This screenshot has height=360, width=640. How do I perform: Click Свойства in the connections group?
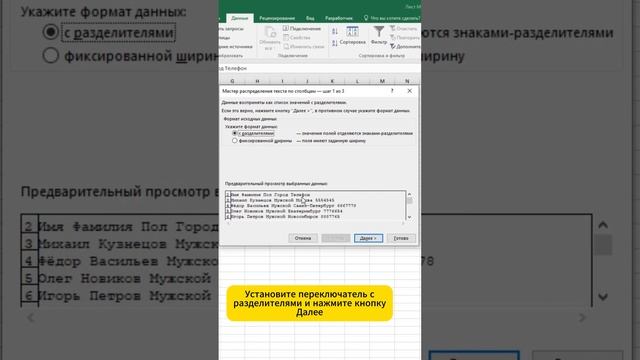click(297, 38)
